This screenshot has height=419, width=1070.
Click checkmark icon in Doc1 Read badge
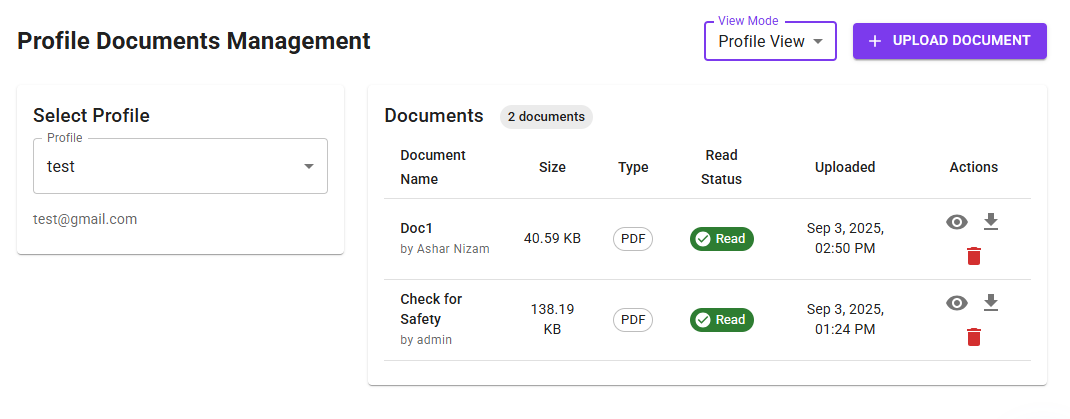click(703, 239)
